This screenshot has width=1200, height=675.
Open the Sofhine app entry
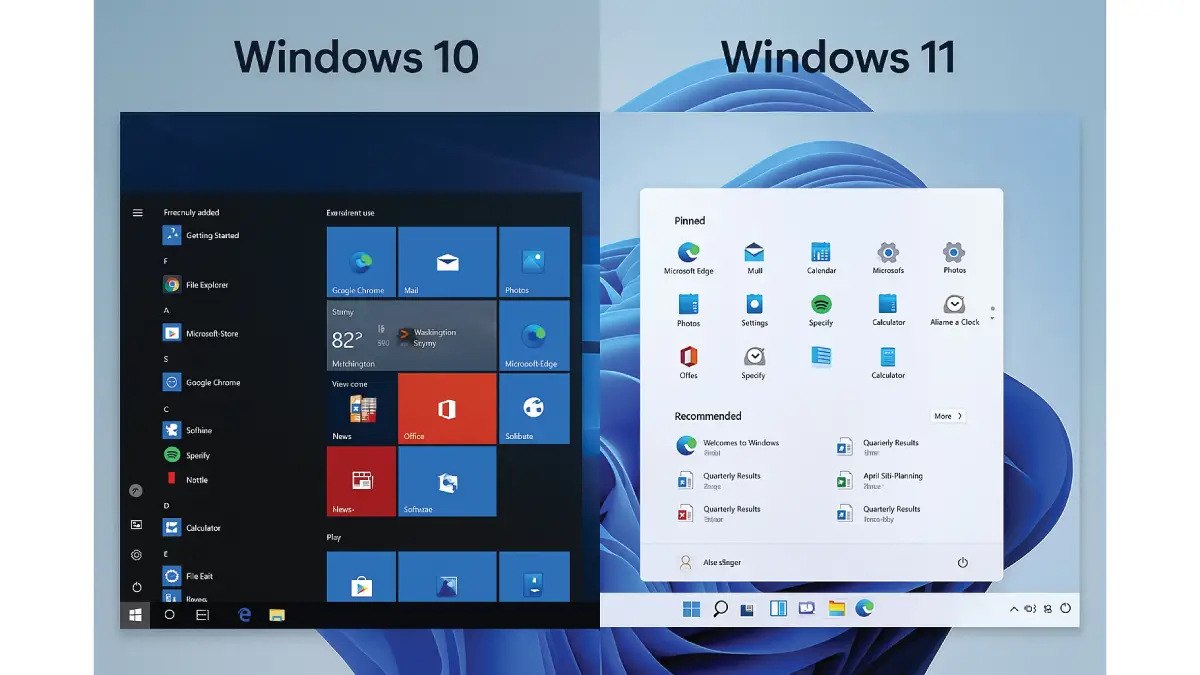tap(188, 430)
